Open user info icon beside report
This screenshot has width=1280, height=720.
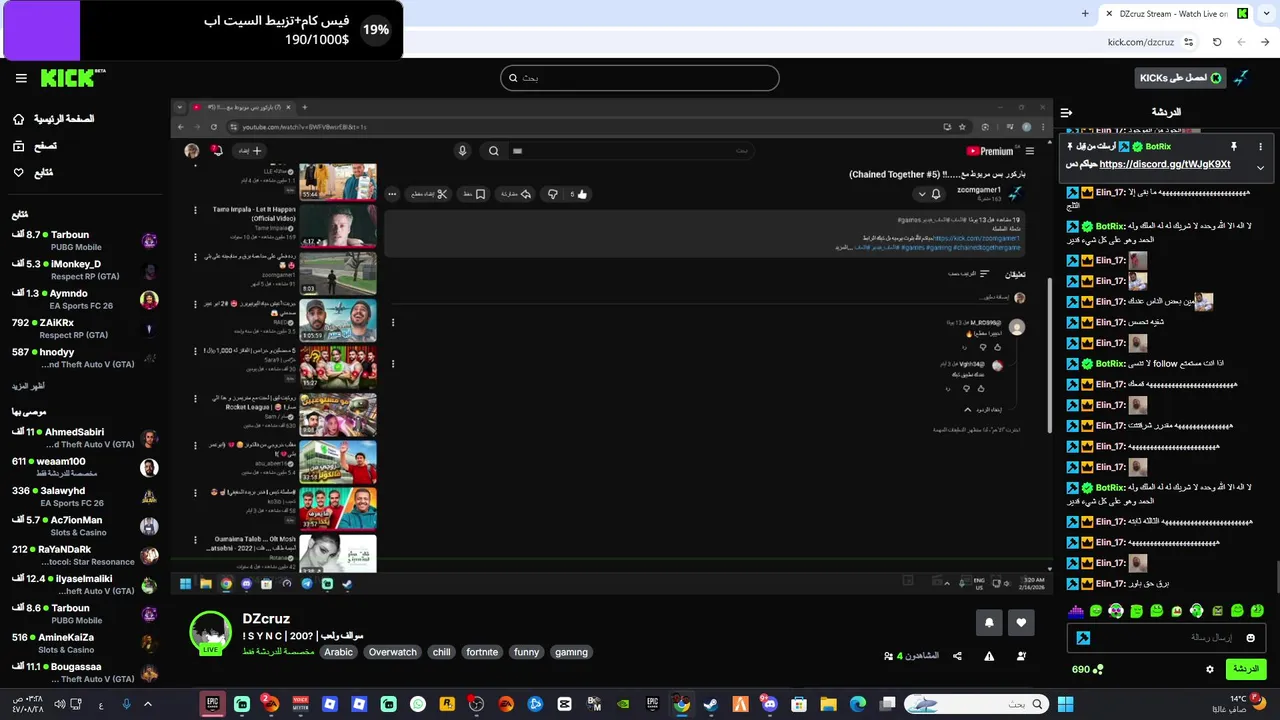[x=1021, y=656]
